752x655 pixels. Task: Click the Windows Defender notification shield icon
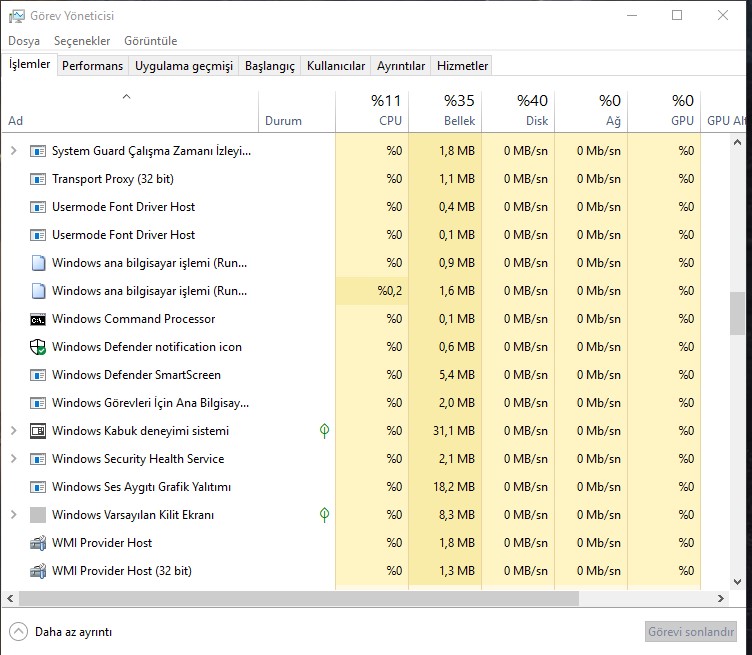pyautogui.click(x=38, y=347)
